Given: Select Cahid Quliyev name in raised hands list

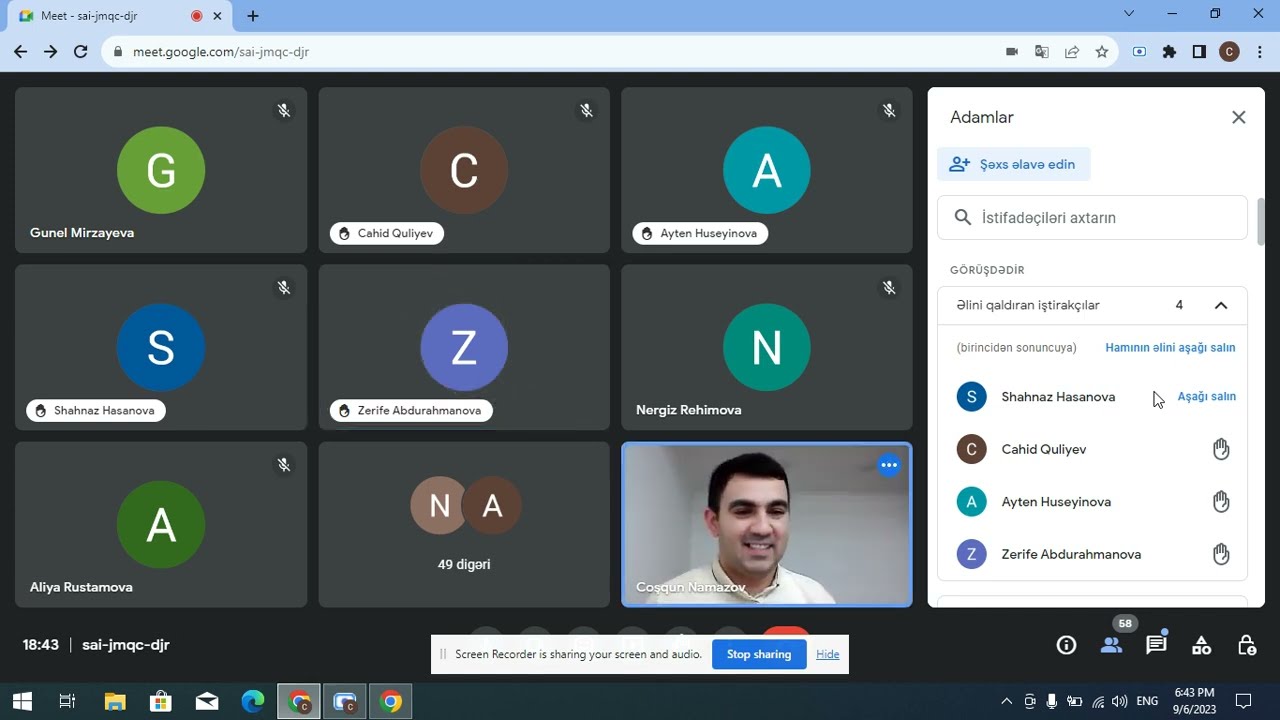Looking at the screenshot, I should pos(1044,449).
